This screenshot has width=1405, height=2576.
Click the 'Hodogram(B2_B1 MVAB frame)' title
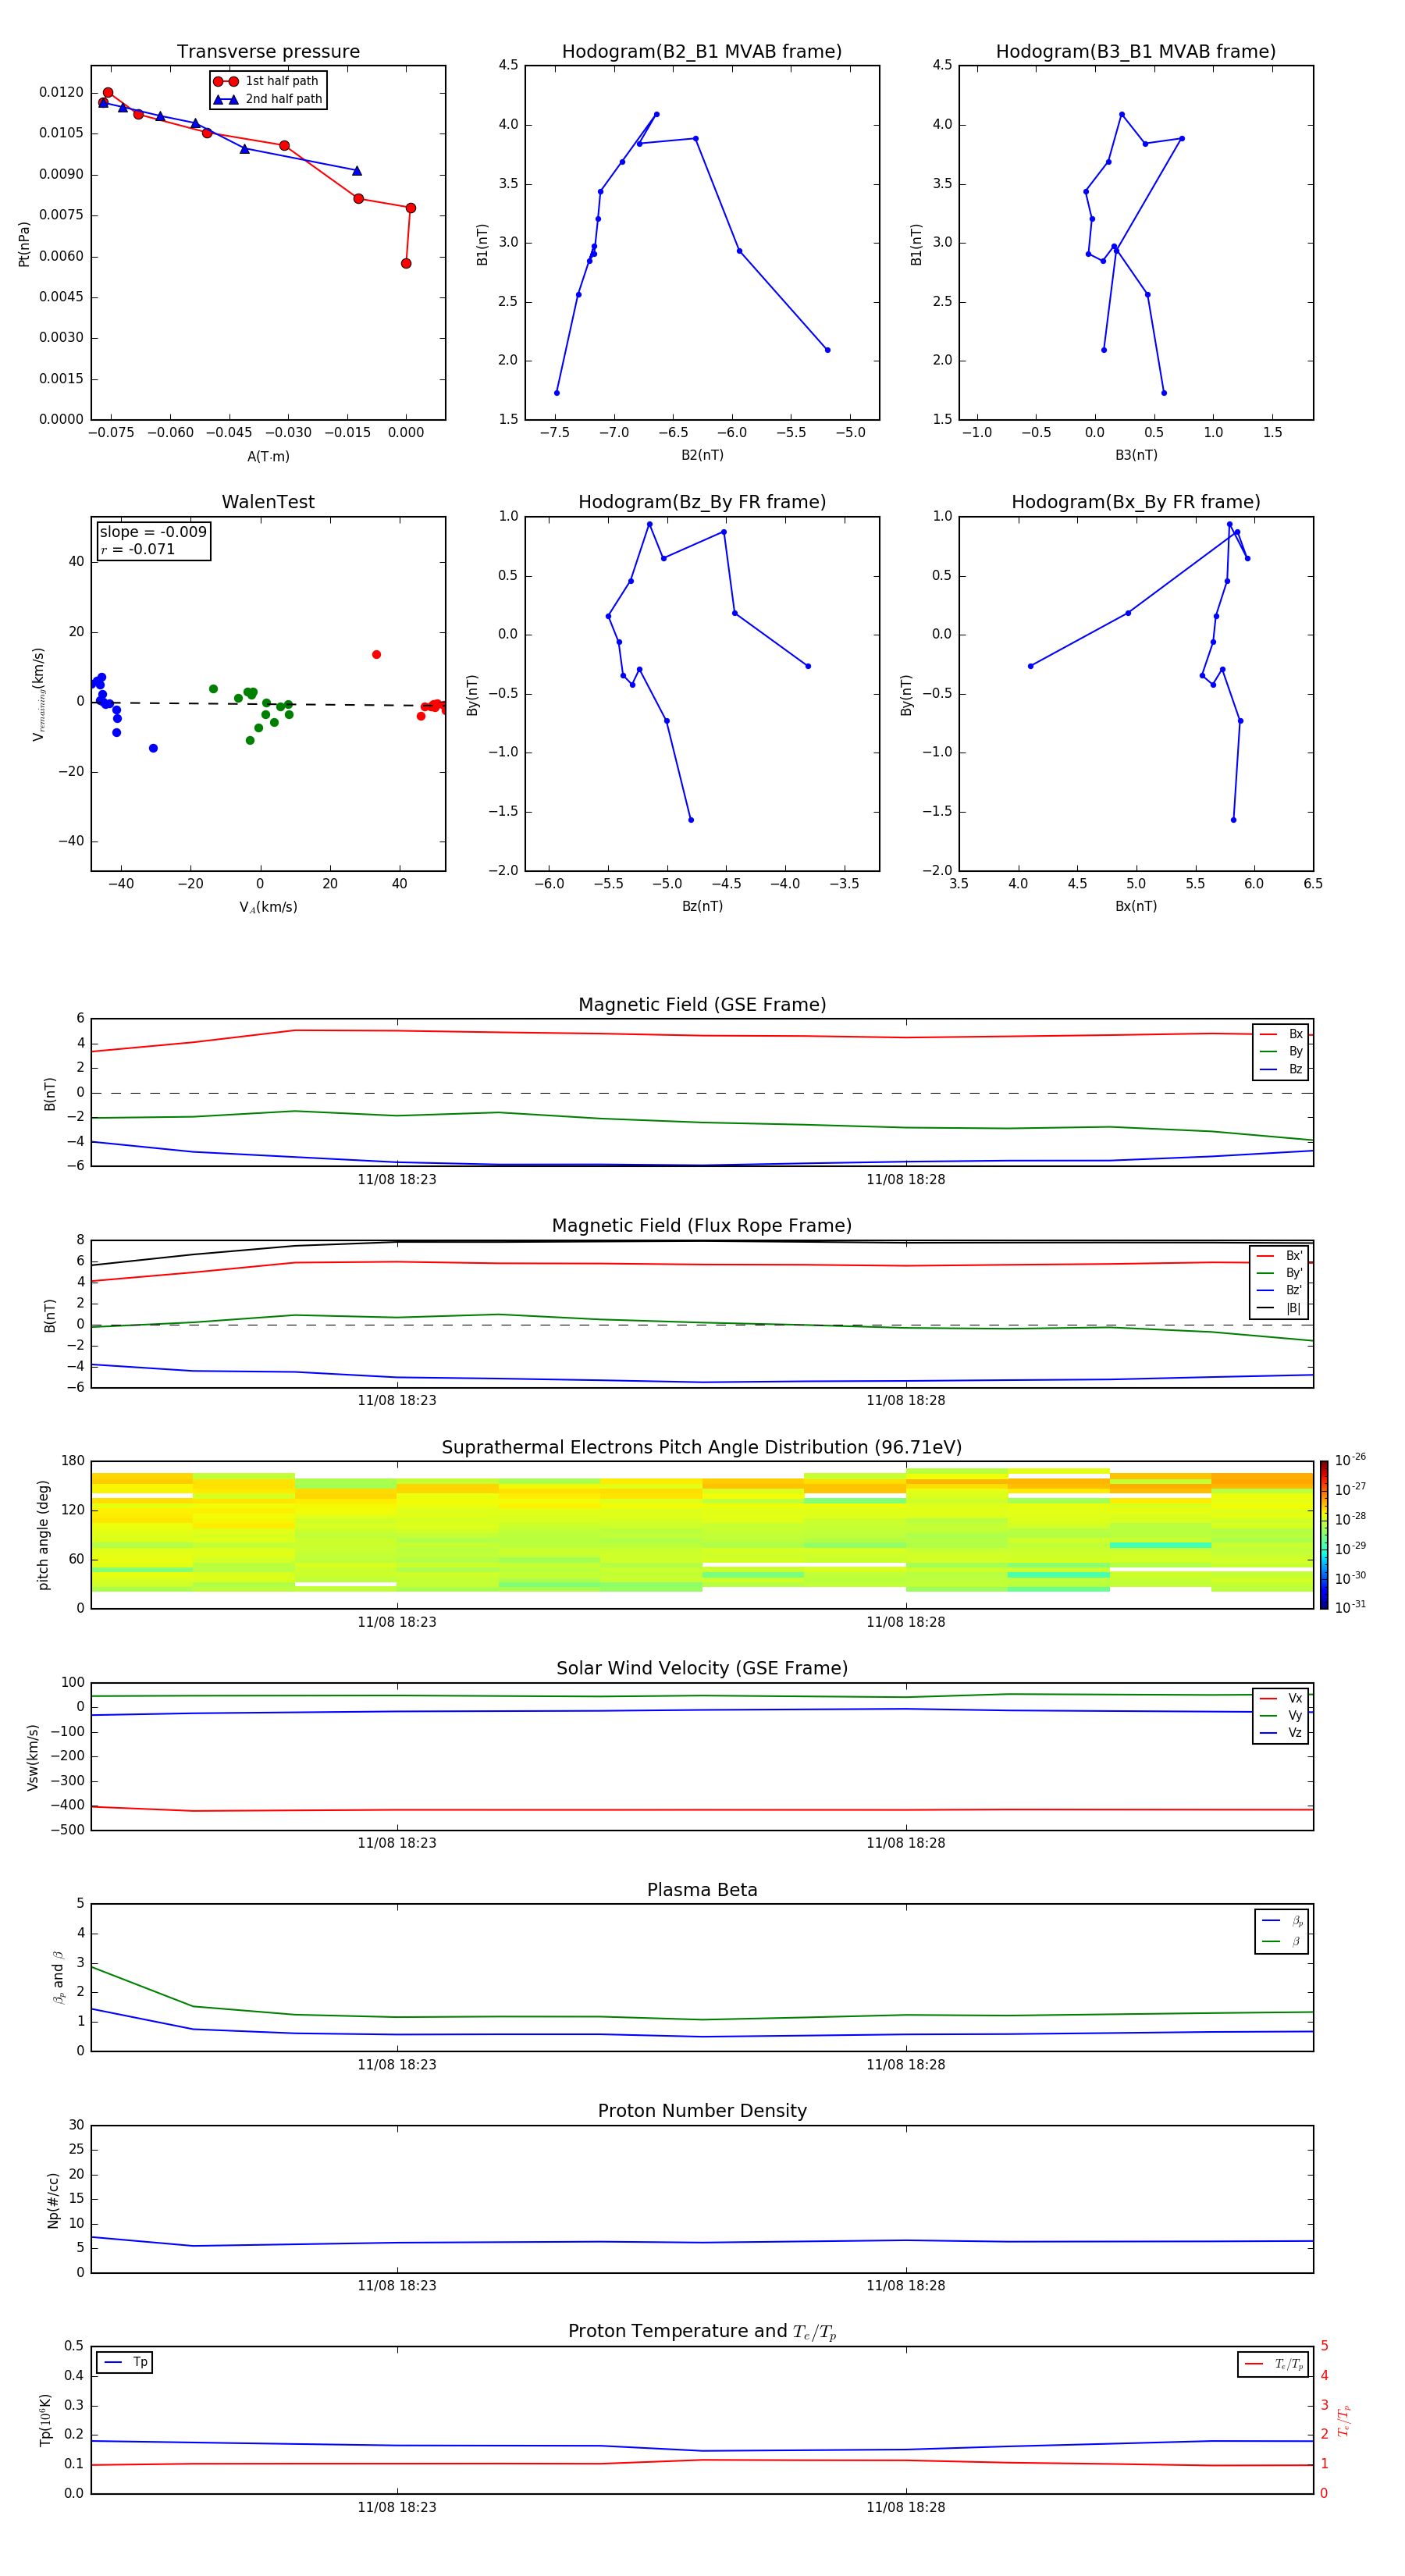(x=702, y=51)
